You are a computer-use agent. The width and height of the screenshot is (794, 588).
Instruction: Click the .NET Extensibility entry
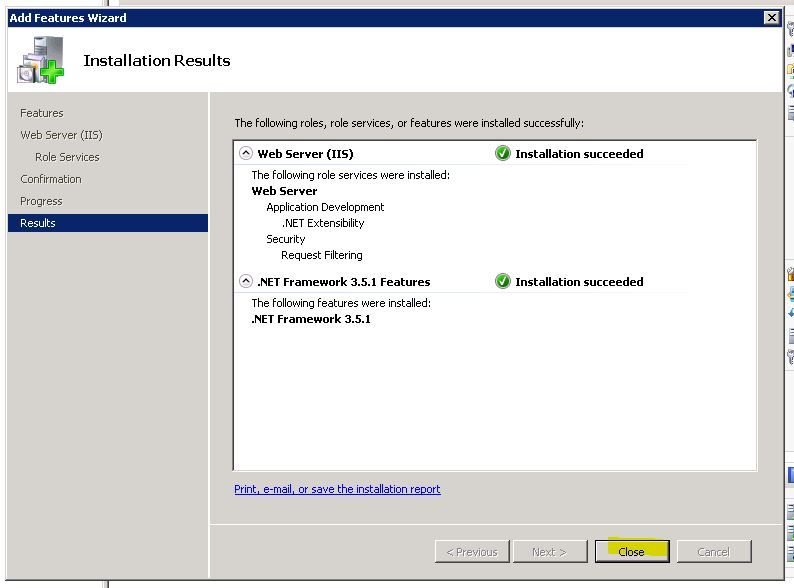323,223
